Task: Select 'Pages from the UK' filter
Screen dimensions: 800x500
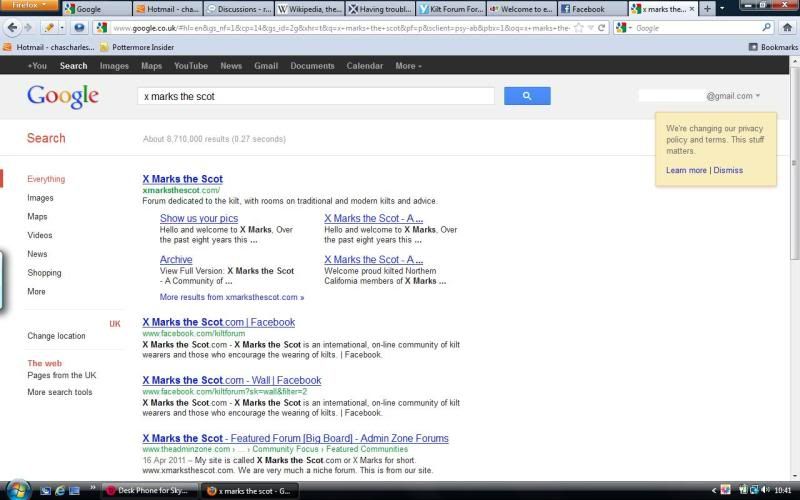Action: [62, 376]
